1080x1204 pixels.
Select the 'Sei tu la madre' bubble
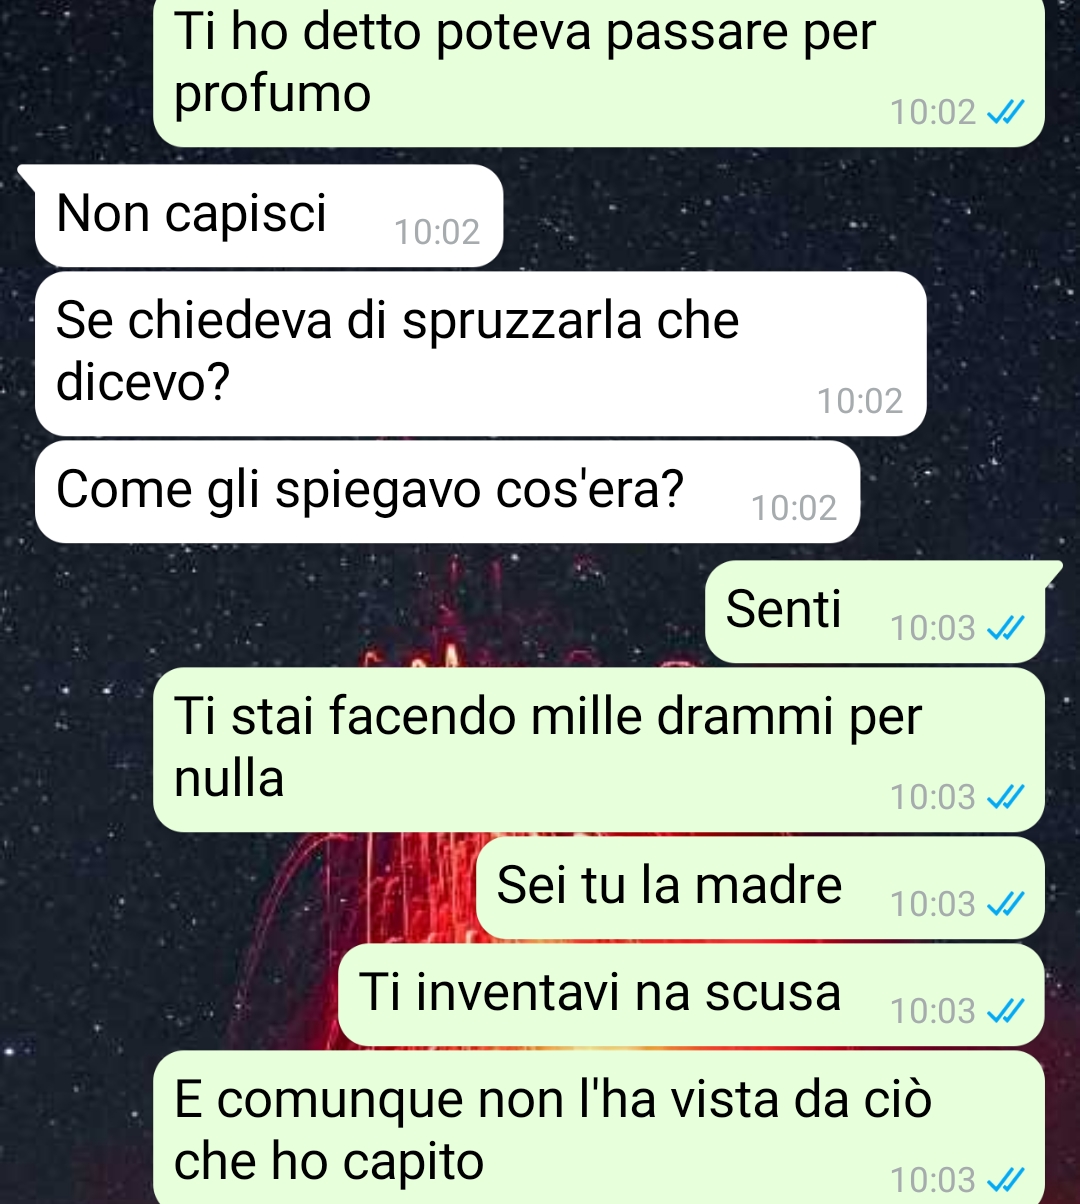click(x=759, y=888)
